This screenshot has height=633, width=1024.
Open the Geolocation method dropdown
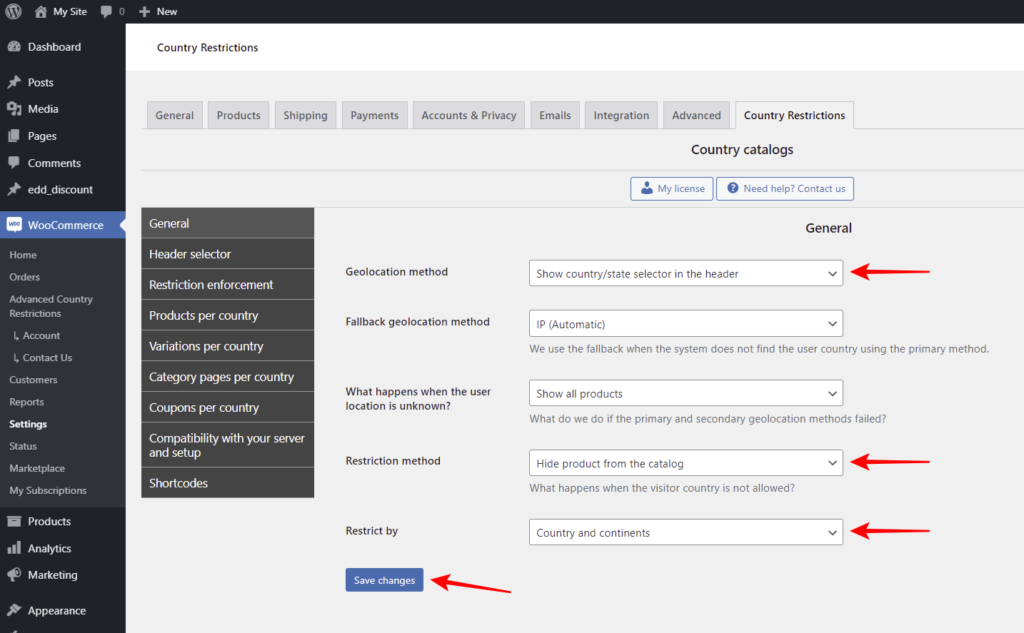pos(686,273)
